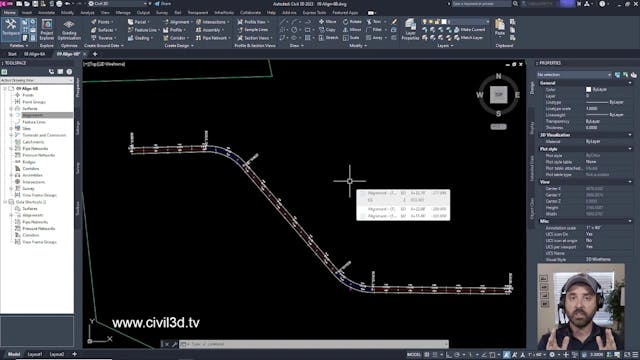Open the Toolspace help icon
This screenshot has height=360, width=640.
point(69,72)
